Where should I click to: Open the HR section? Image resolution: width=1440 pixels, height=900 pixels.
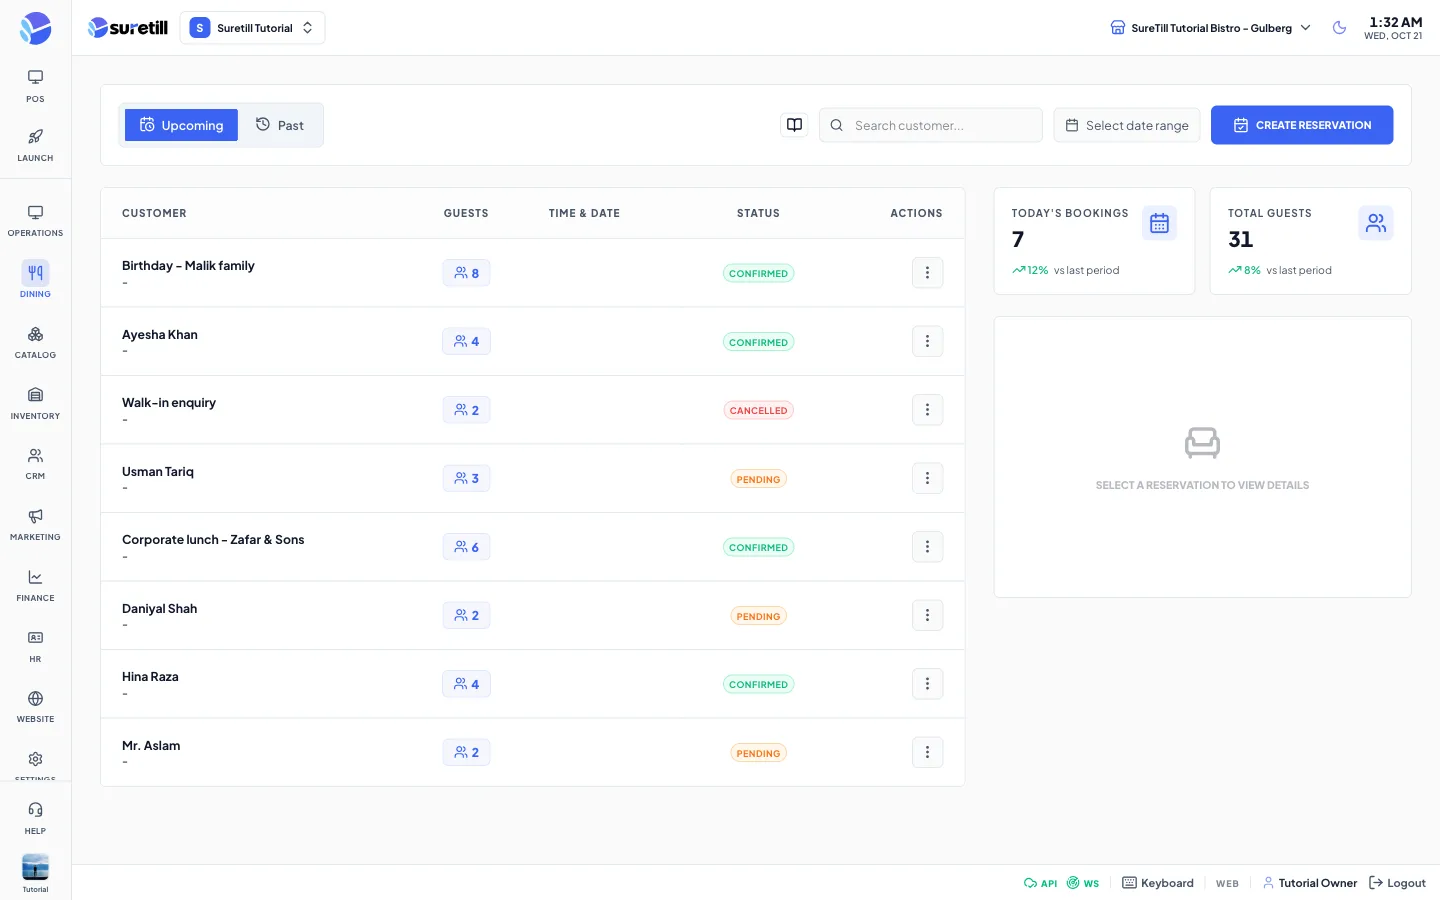pos(35,646)
